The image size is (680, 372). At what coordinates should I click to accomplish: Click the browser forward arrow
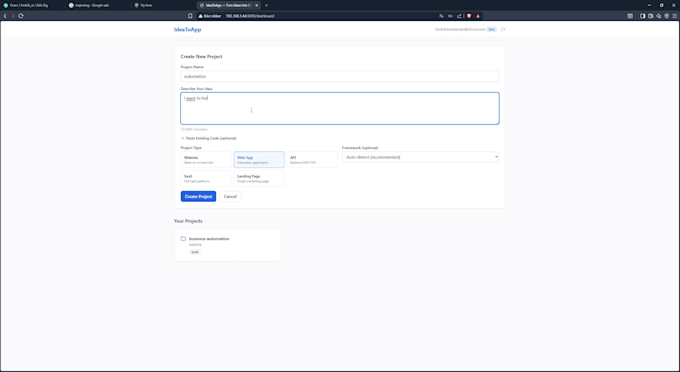tap(13, 16)
